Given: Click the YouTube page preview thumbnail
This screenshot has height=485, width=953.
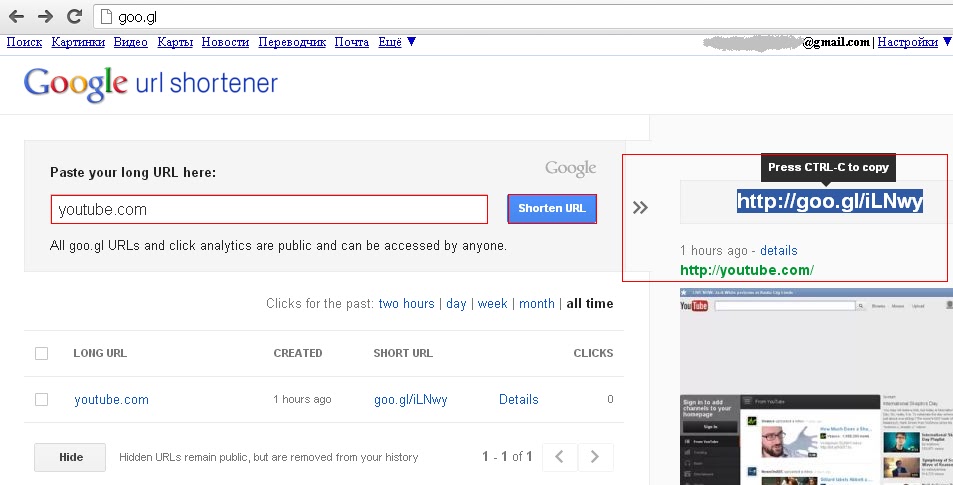Looking at the screenshot, I should pos(816,387).
